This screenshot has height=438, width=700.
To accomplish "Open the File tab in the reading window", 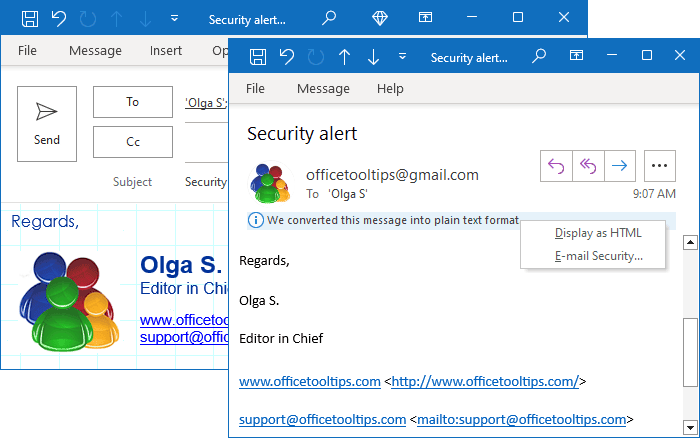I will (255, 88).
